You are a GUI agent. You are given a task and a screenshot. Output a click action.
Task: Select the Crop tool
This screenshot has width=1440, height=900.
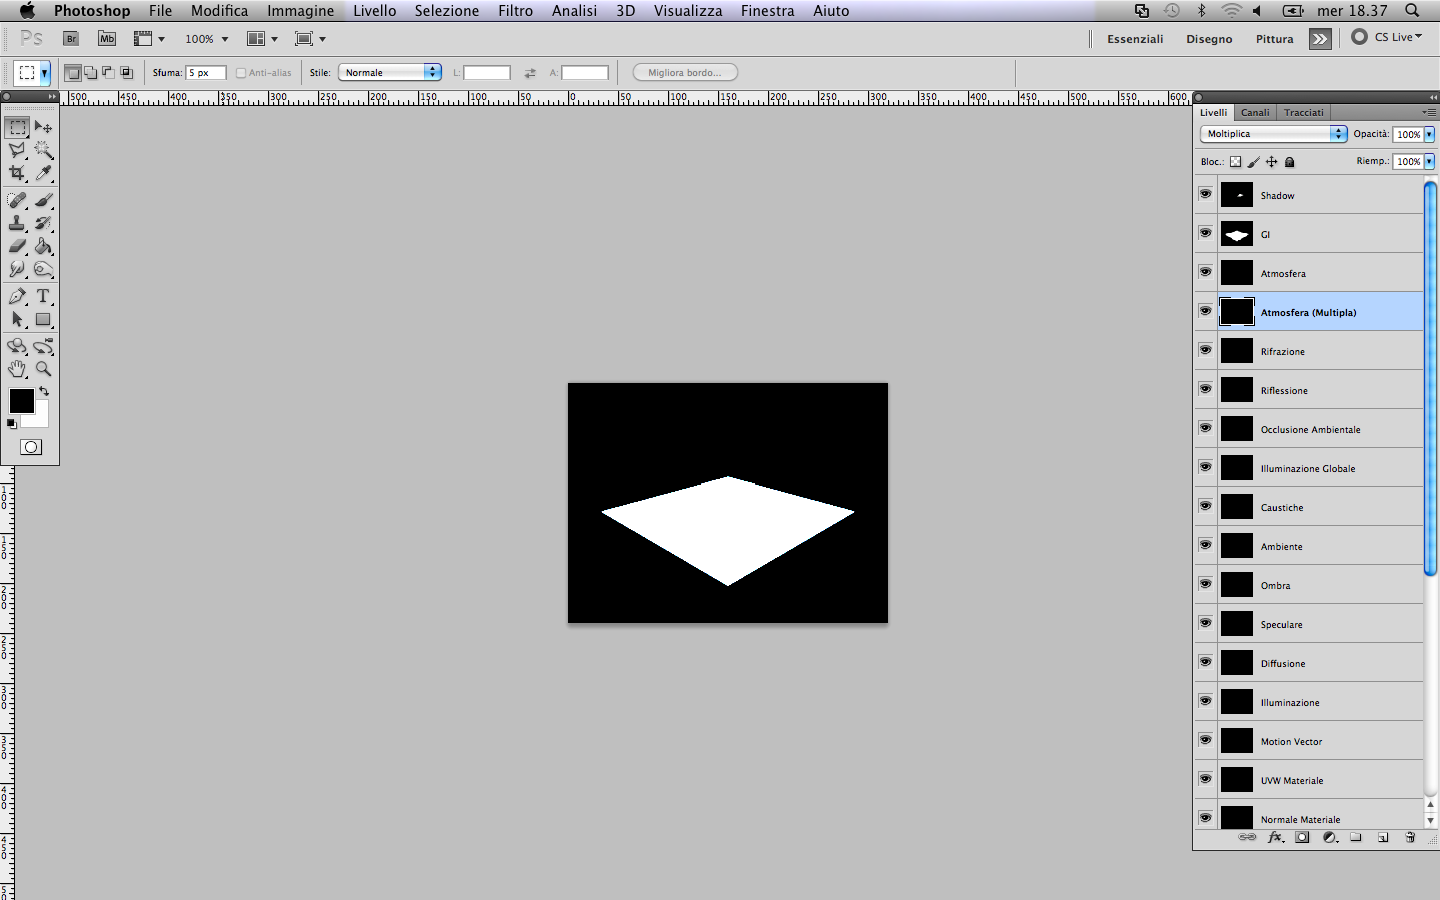point(17,173)
